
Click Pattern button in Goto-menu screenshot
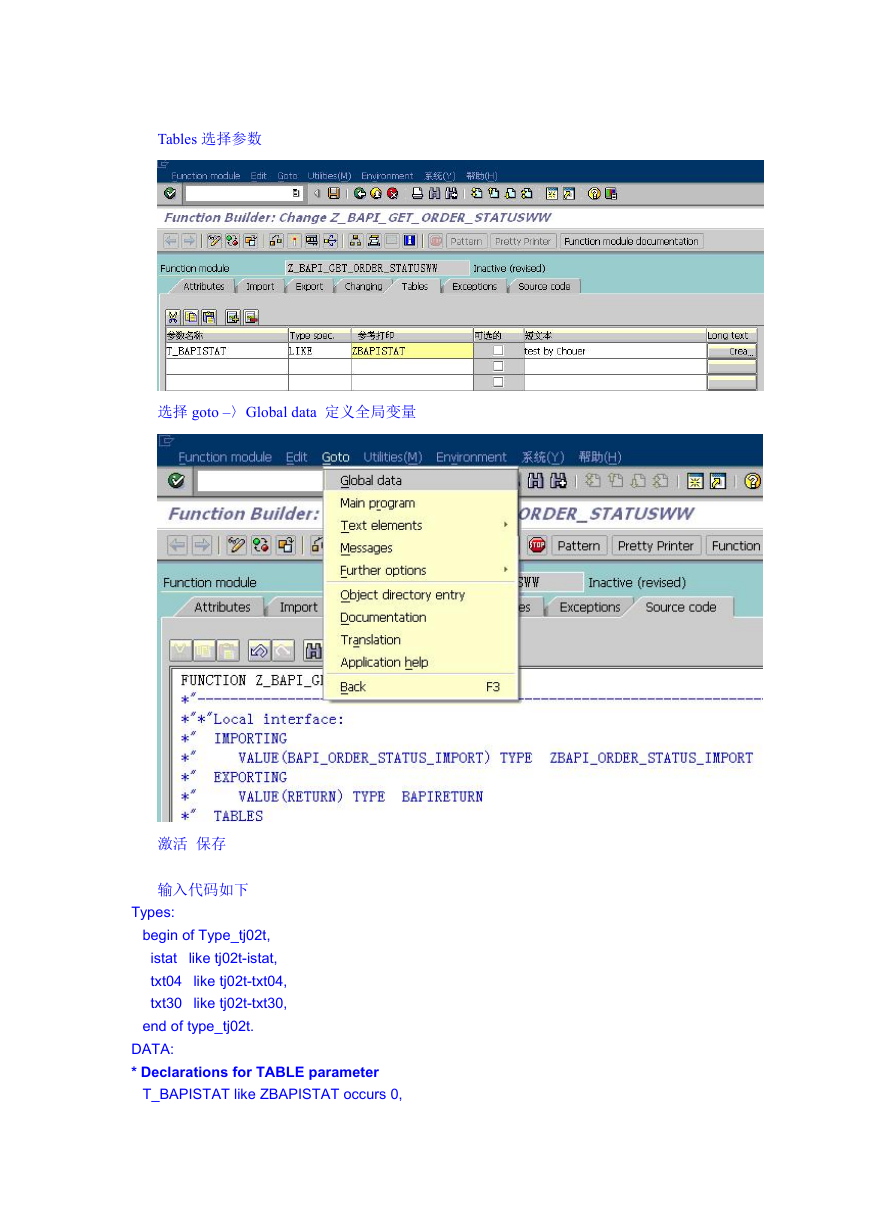(579, 545)
